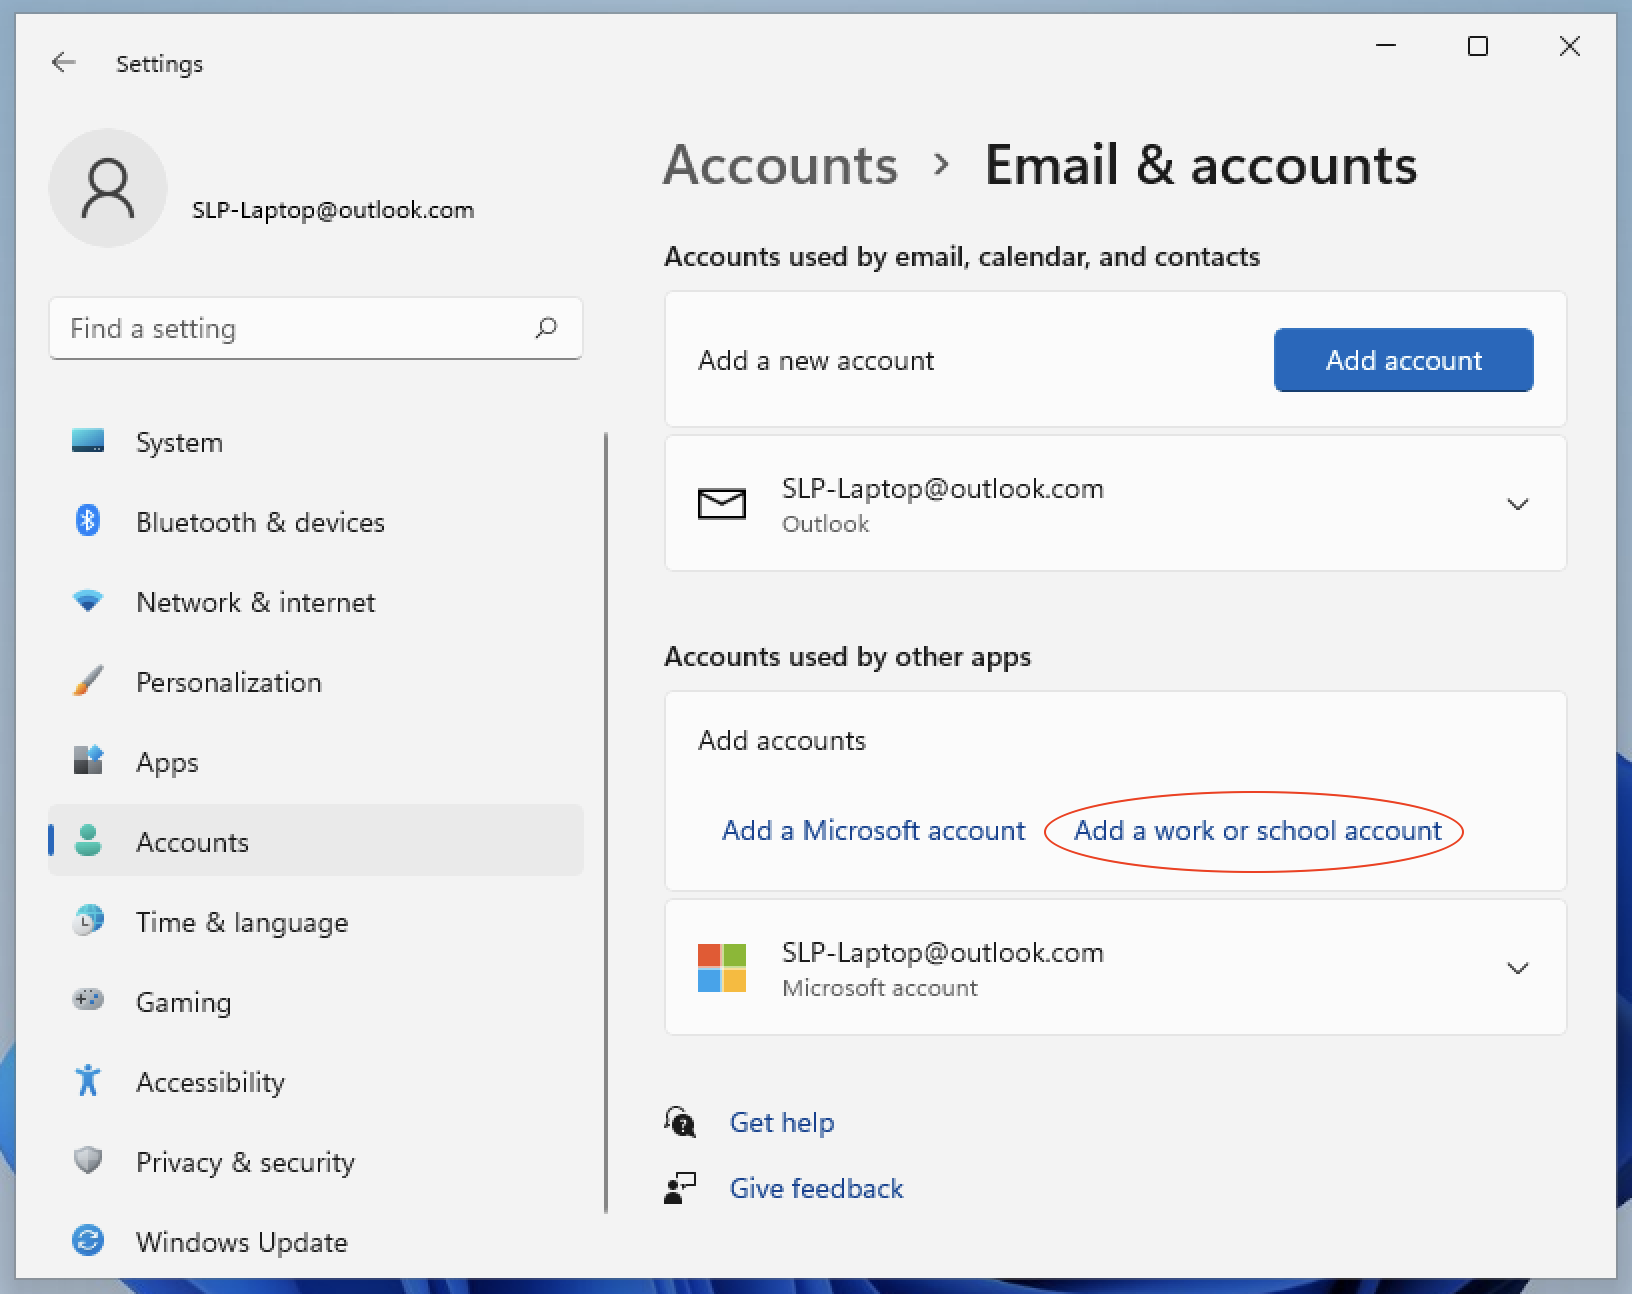Click the user profile avatar picture

pos(108,188)
